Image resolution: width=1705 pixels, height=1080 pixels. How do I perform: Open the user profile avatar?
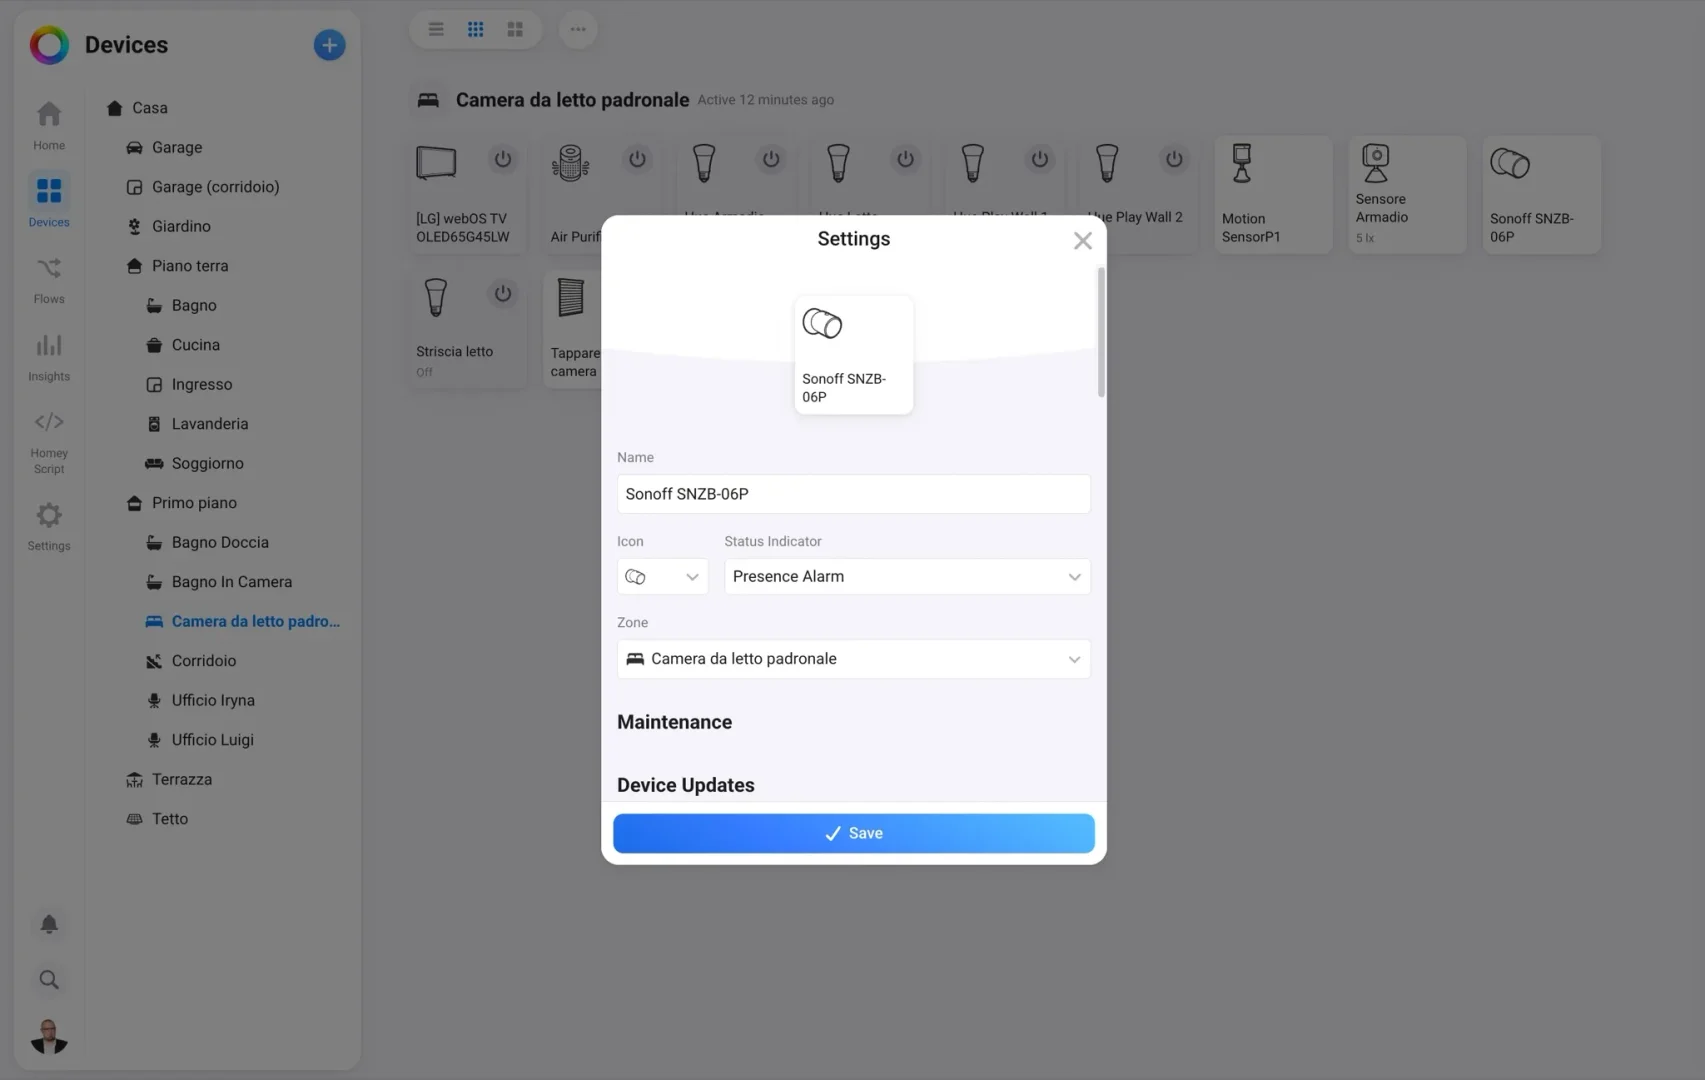click(49, 1037)
